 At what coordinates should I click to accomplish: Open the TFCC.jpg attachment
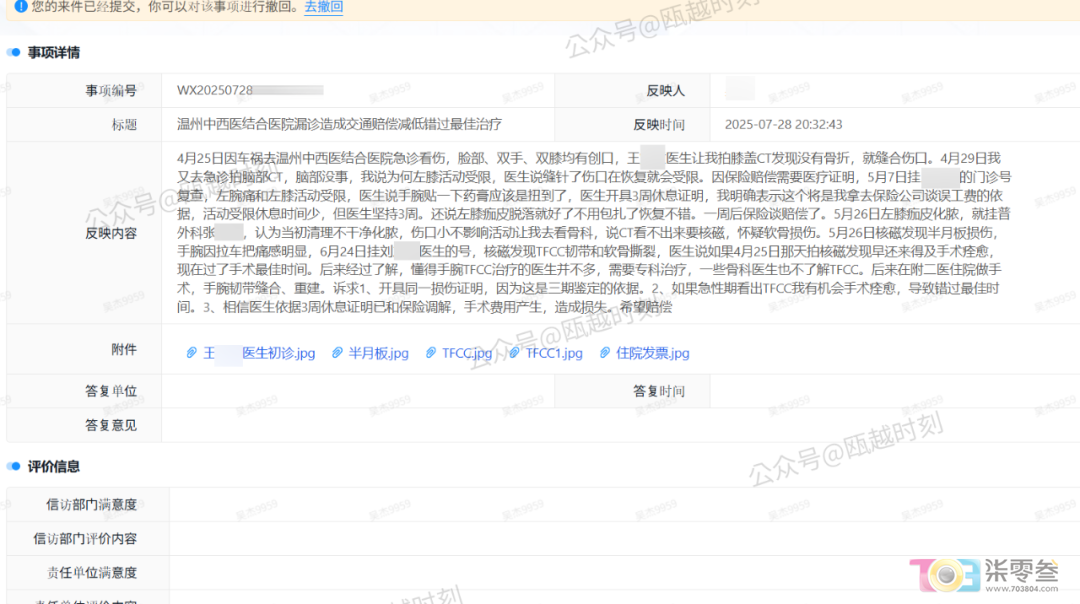click(467, 353)
